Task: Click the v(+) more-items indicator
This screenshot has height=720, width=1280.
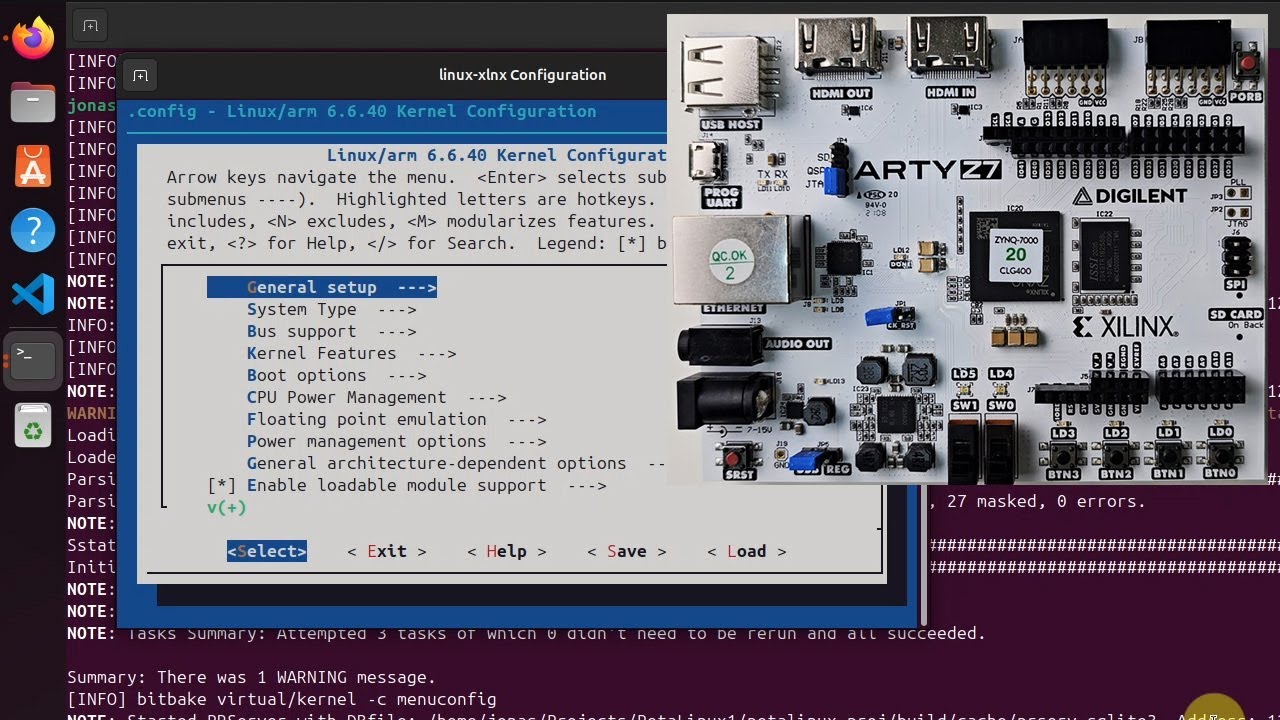Action: tap(227, 507)
